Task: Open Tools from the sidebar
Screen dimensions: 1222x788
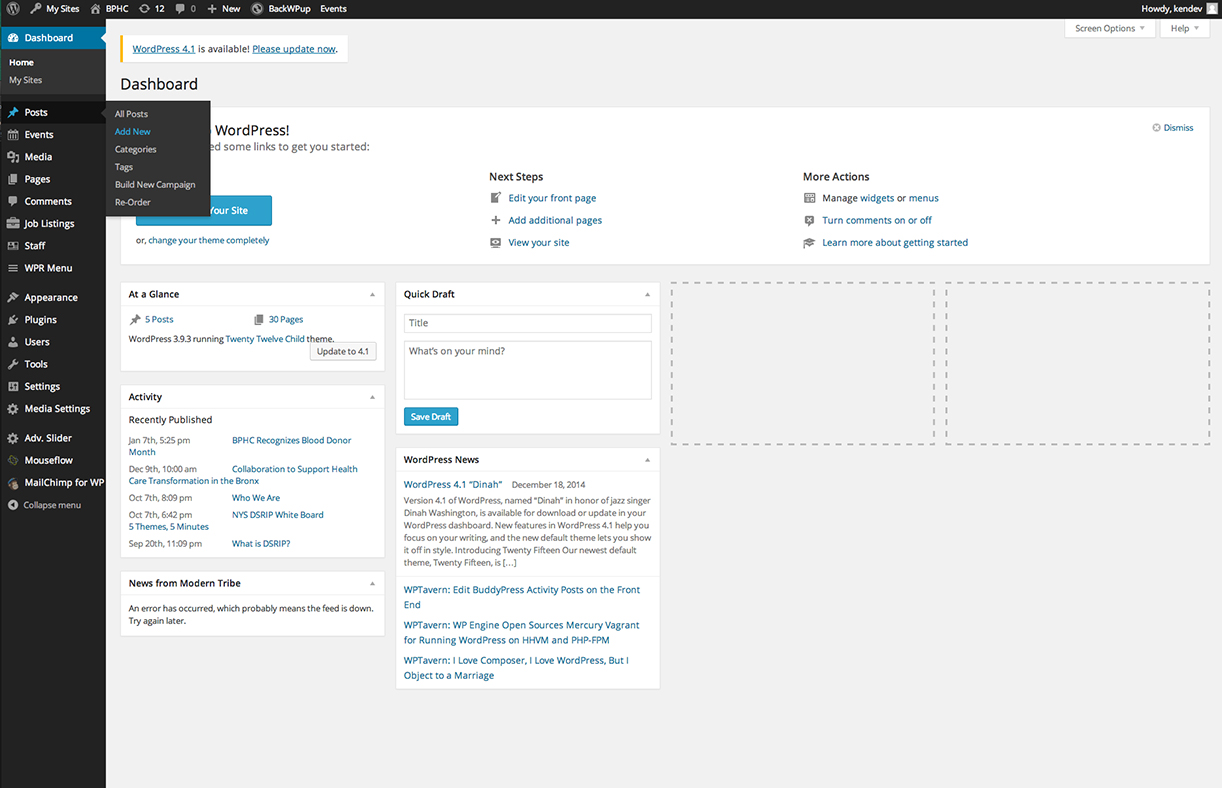Action: [x=36, y=364]
